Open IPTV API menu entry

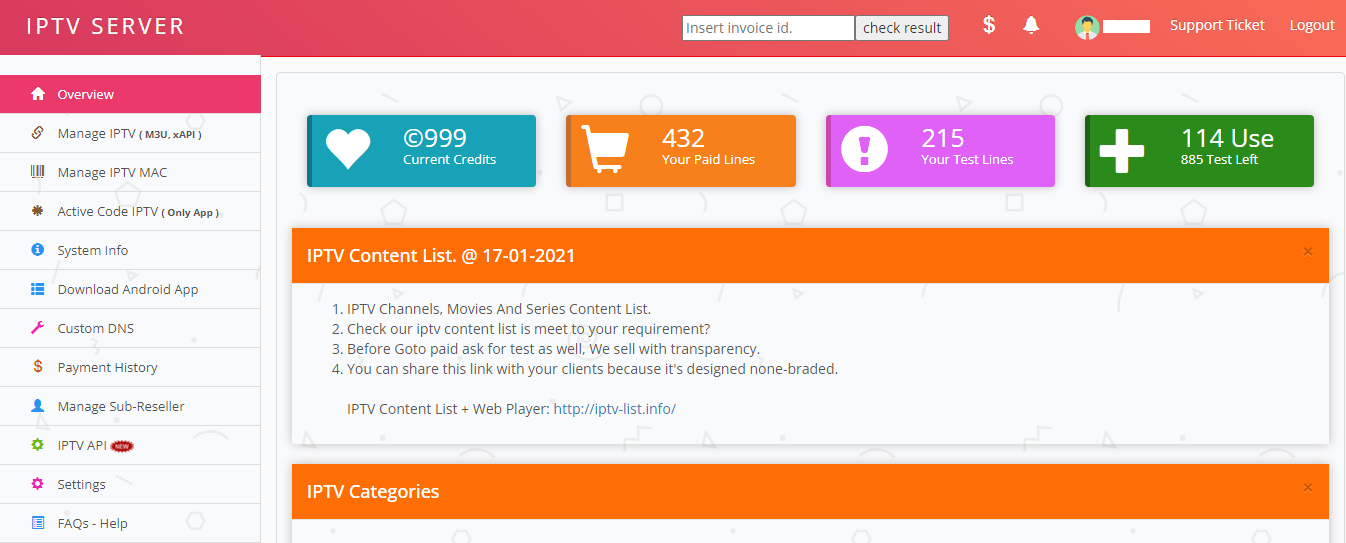tap(82, 445)
